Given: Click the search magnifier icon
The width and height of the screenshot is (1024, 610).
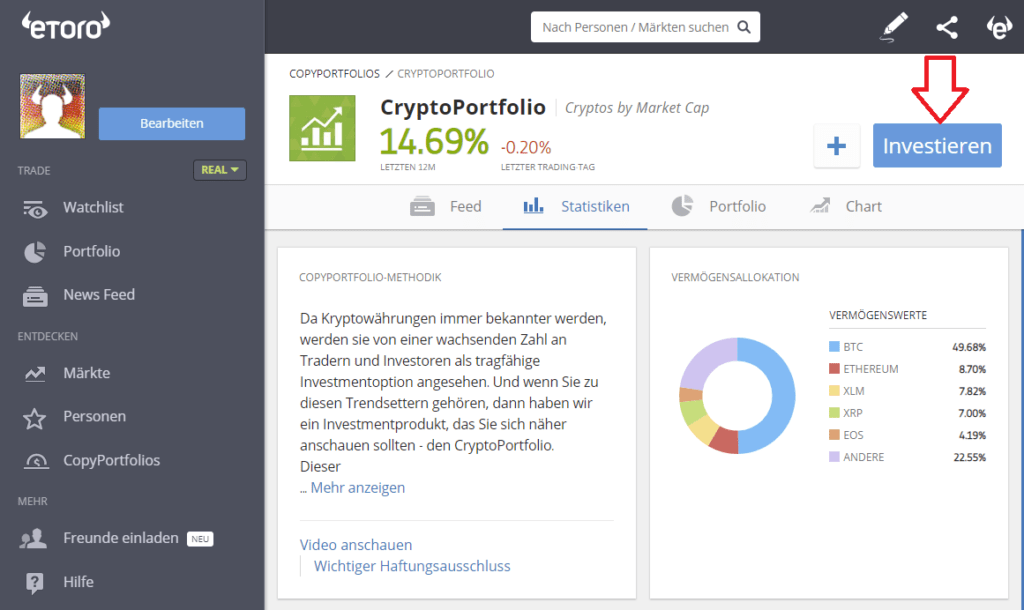Looking at the screenshot, I should pos(744,27).
